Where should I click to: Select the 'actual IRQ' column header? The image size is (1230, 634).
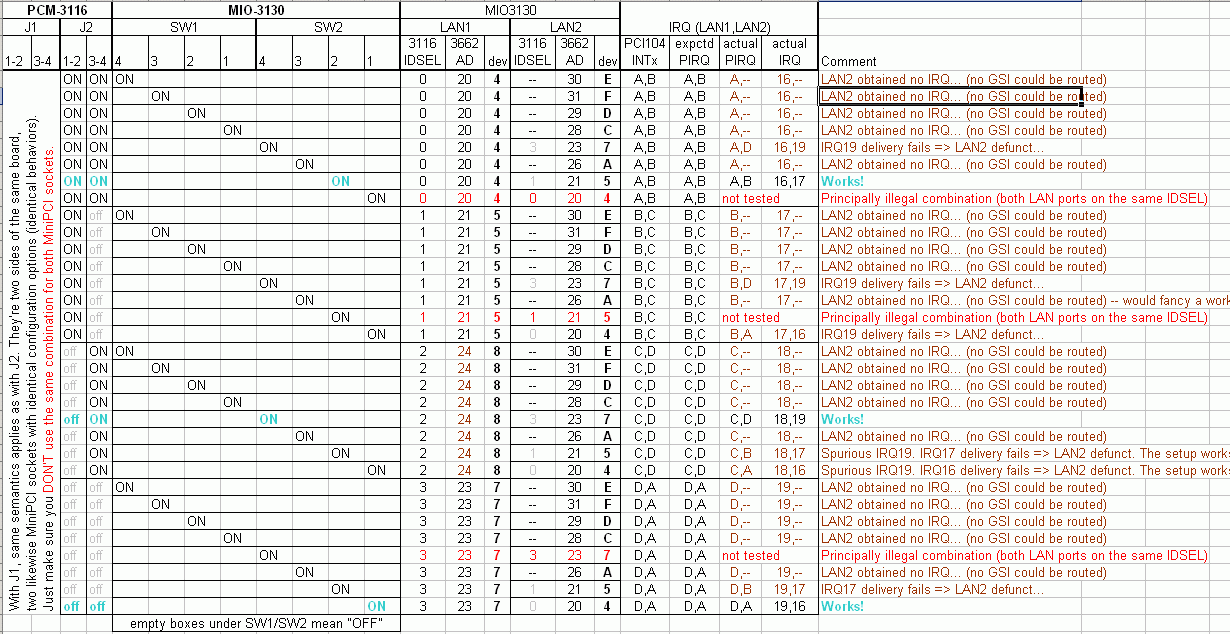(790, 52)
